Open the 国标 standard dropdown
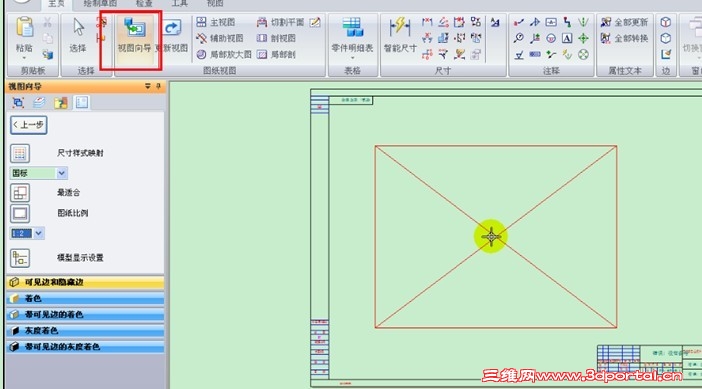 pyautogui.click(x=62, y=173)
